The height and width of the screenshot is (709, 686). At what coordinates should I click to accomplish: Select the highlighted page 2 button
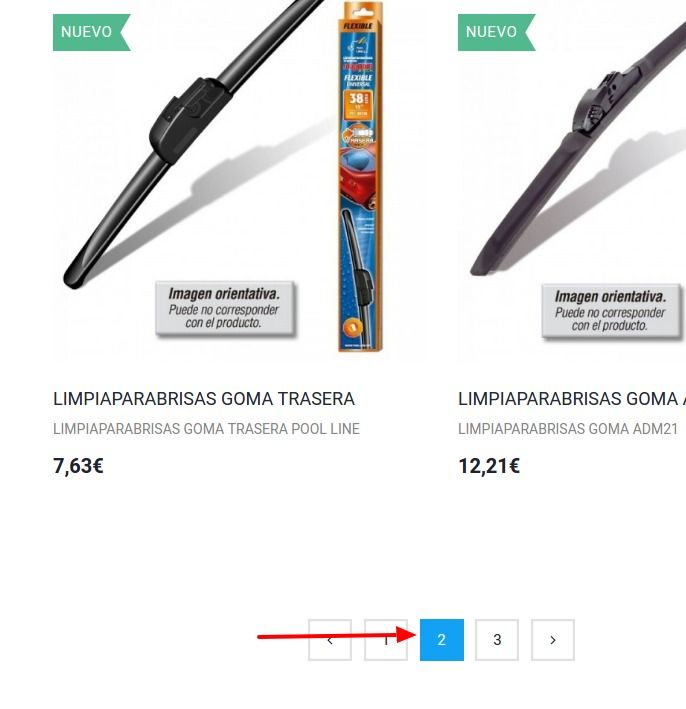[442, 640]
